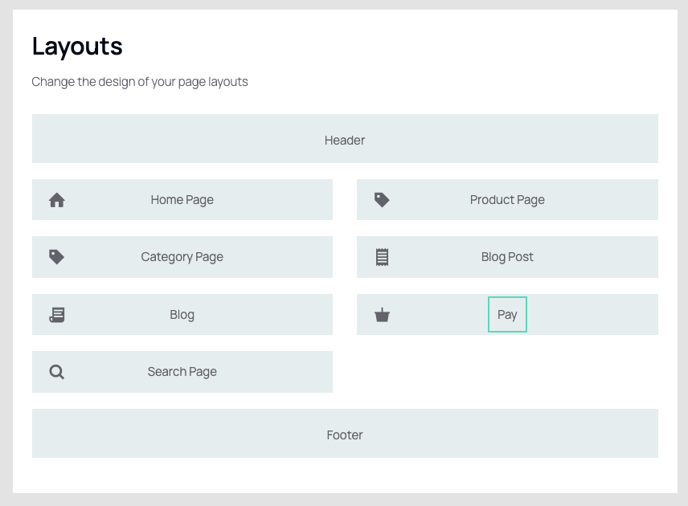The height and width of the screenshot is (506, 688).
Task: Open the Footer layout block
Action: [345, 434]
